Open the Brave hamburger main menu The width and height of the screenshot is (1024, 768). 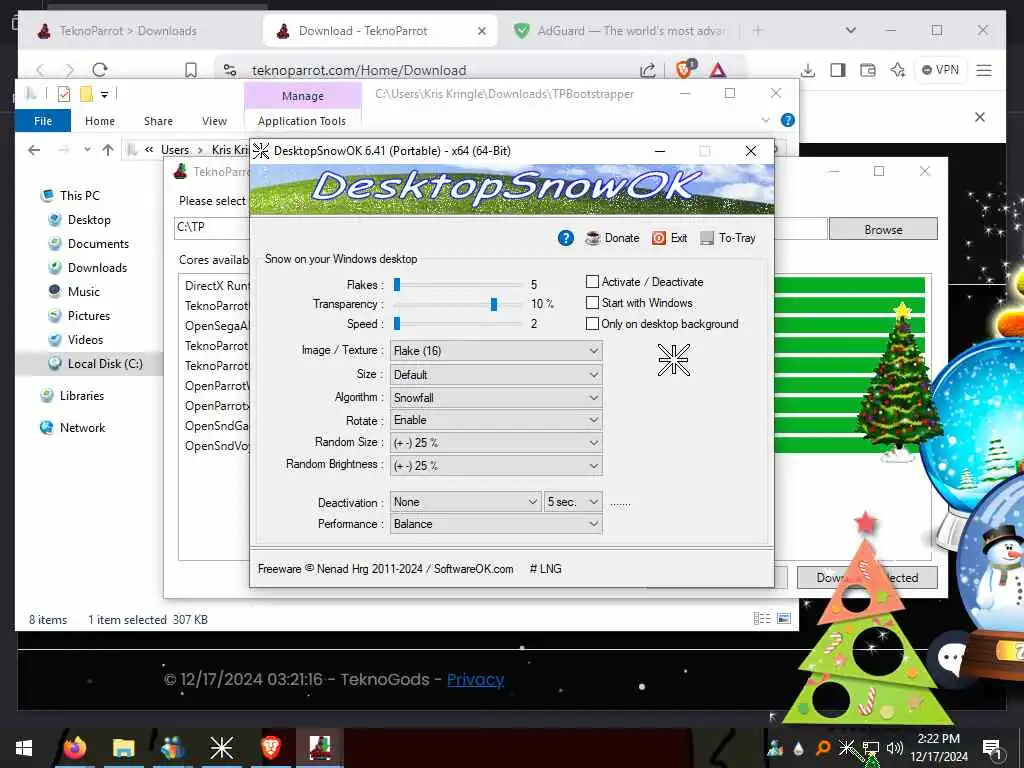tap(984, 70)
